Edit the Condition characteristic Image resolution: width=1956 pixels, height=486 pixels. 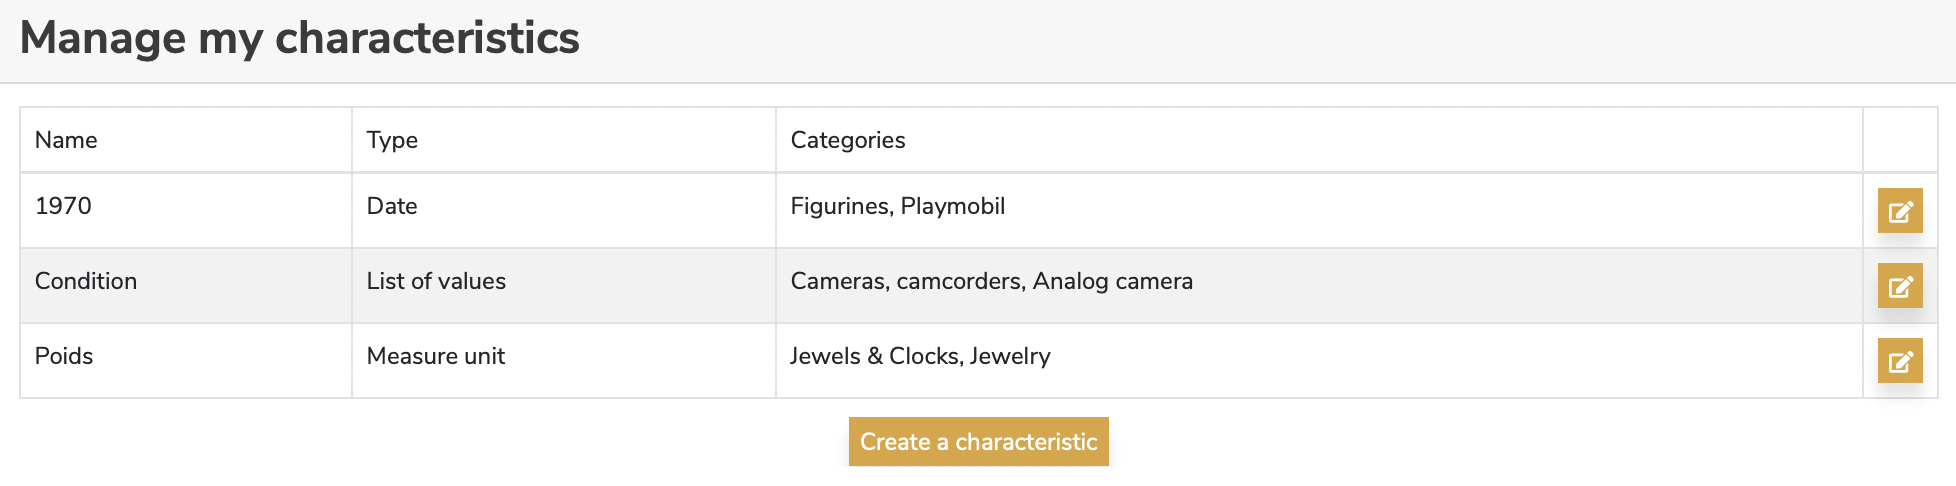click(x=1900, y=285)
